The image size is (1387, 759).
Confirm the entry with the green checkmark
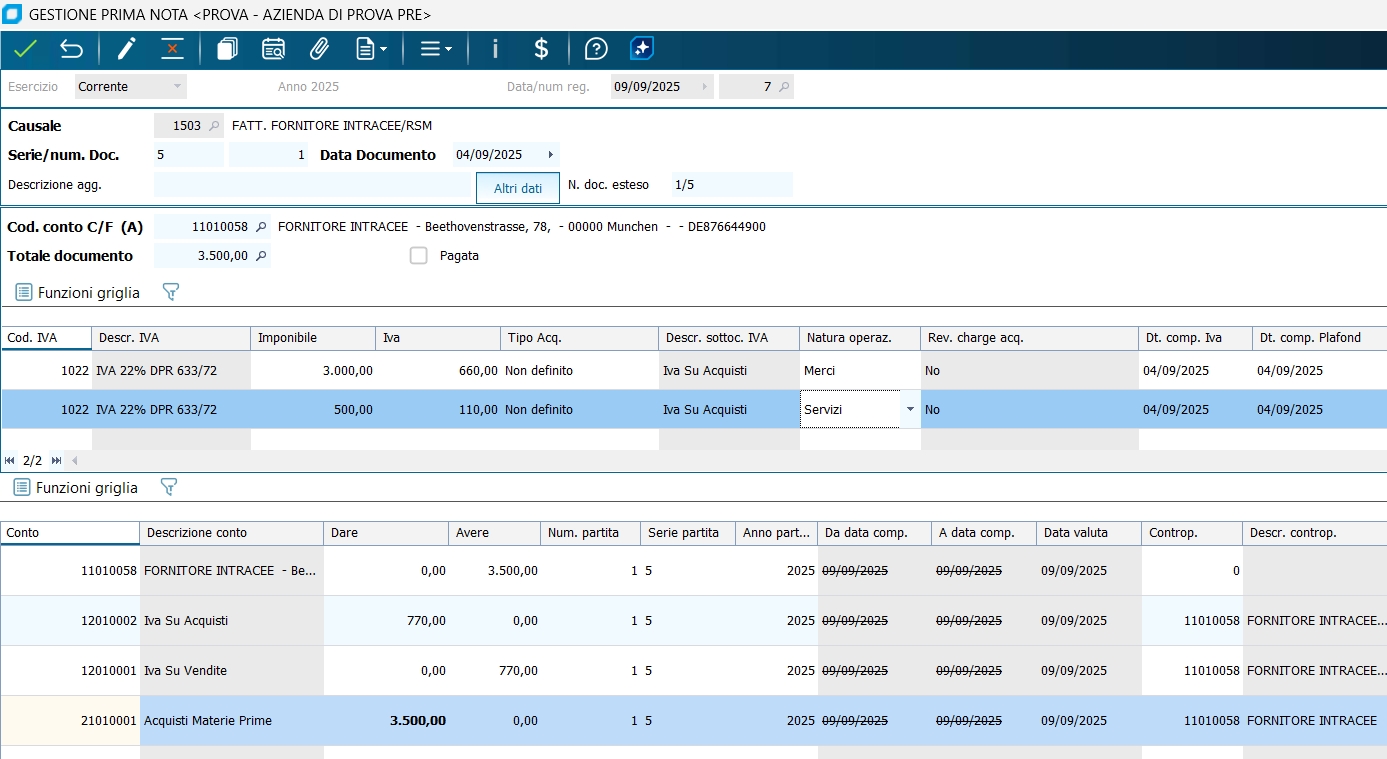[26, 49]
